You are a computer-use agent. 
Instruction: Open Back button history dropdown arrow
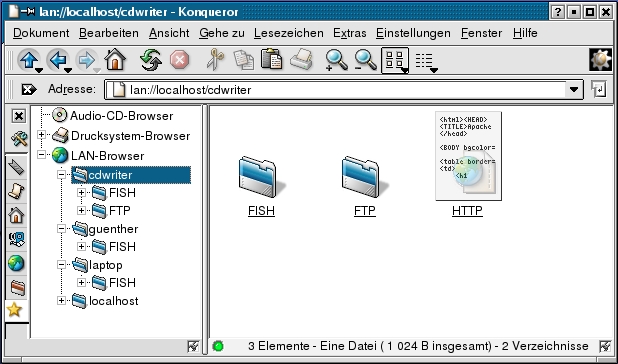67,71
